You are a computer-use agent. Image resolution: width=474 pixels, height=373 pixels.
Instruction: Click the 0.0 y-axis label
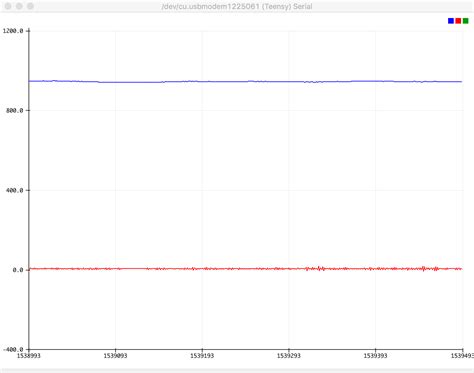(x=18, y=270)
